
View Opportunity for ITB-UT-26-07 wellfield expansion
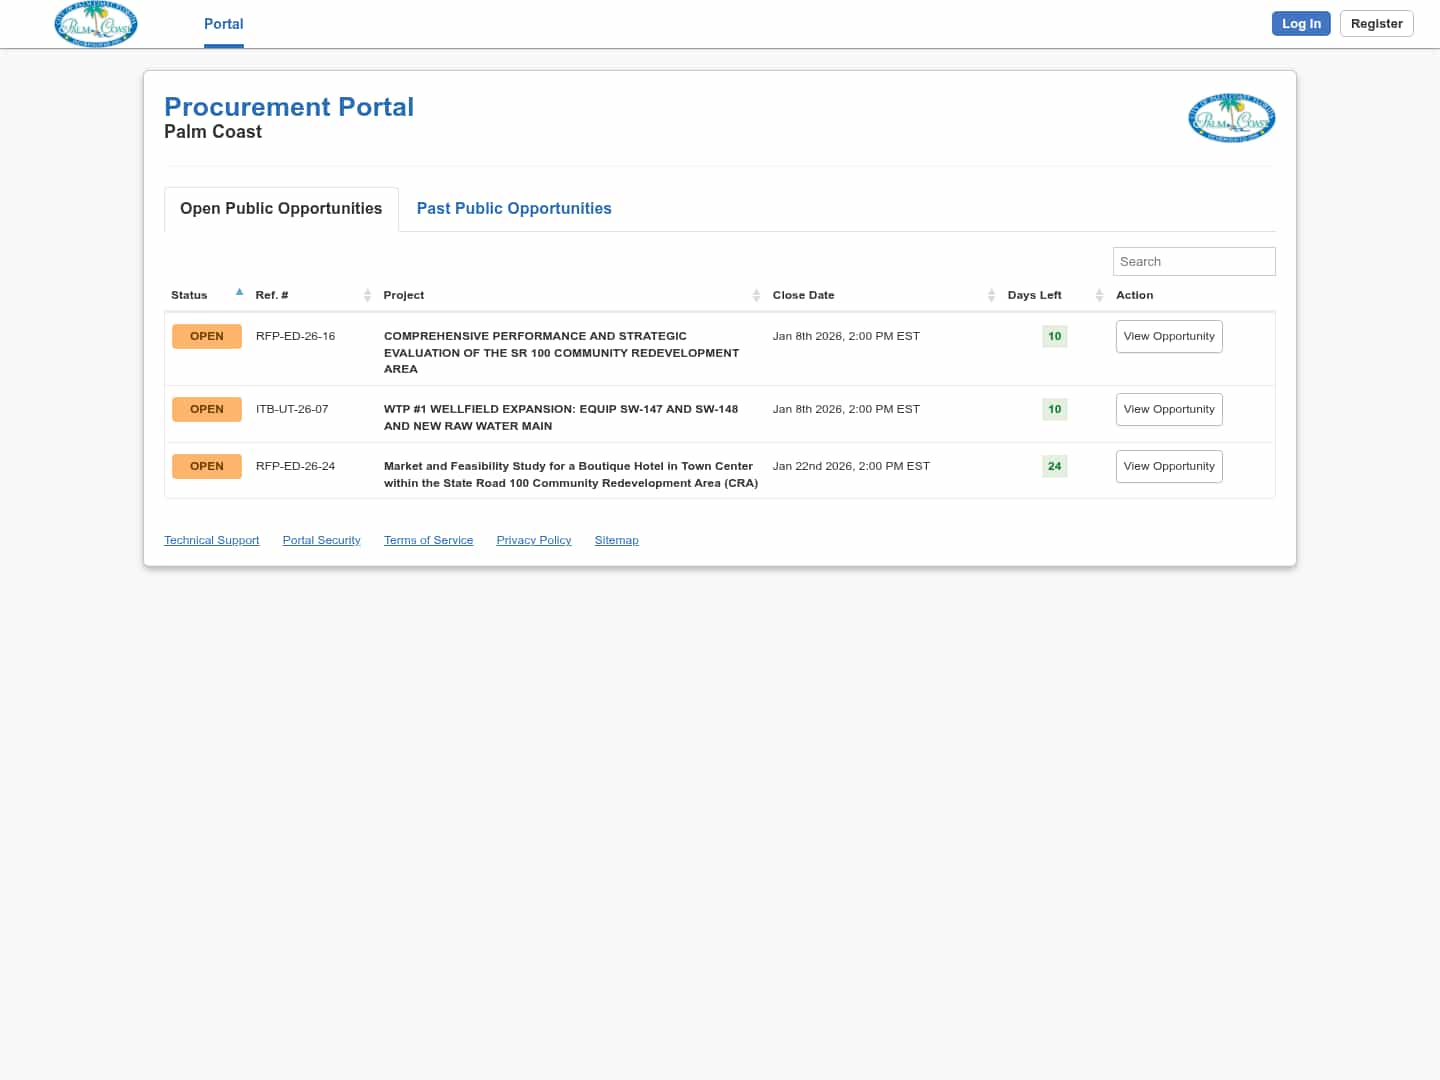(x=1168, y=410)
